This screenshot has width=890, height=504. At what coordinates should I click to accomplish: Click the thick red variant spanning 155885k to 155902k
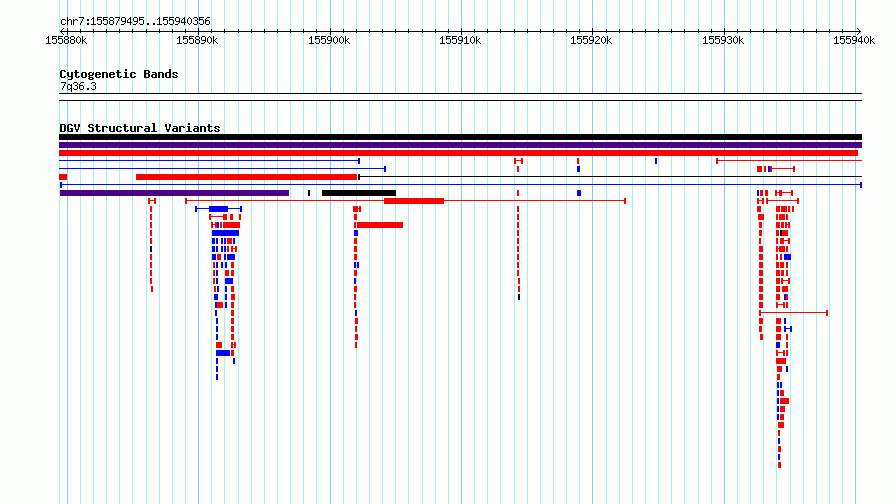246,177
